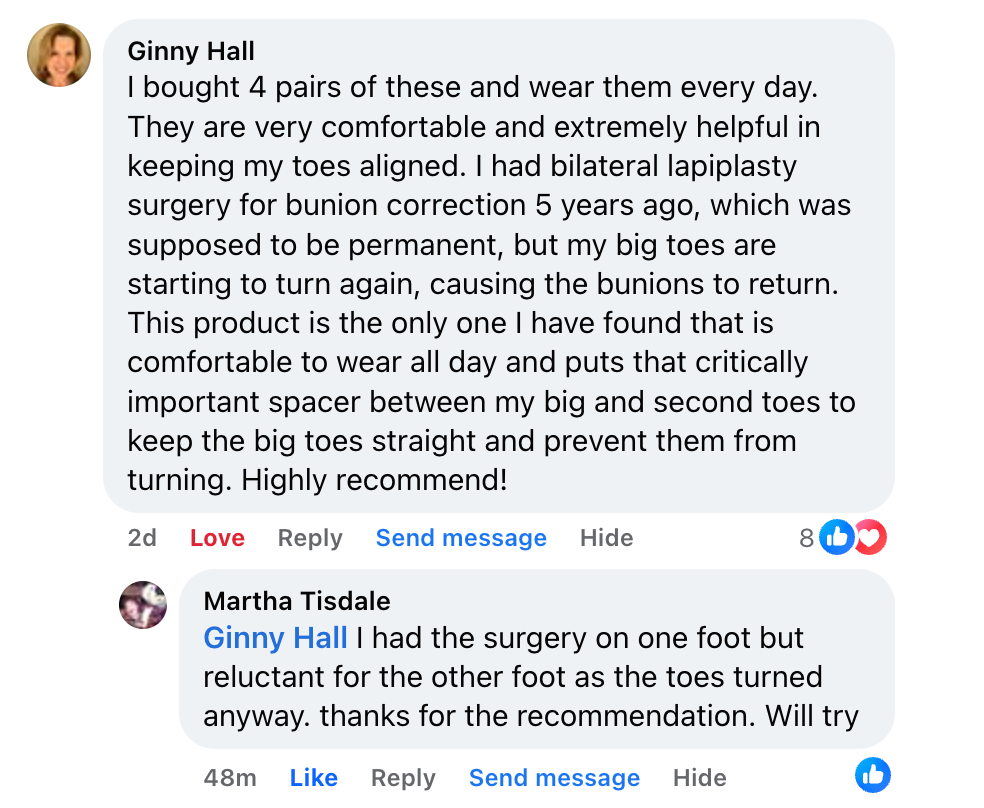Screen dimensions: 984x808
Task: Open Martha Tisdale's profile avatar
Action: pyautogui.click(x=143, y=604)
